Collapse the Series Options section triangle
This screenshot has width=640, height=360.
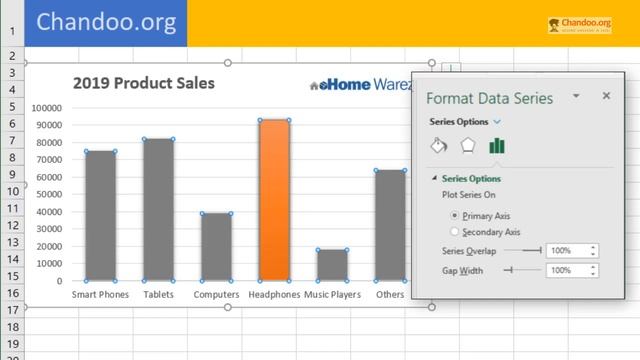pos(435,178)
